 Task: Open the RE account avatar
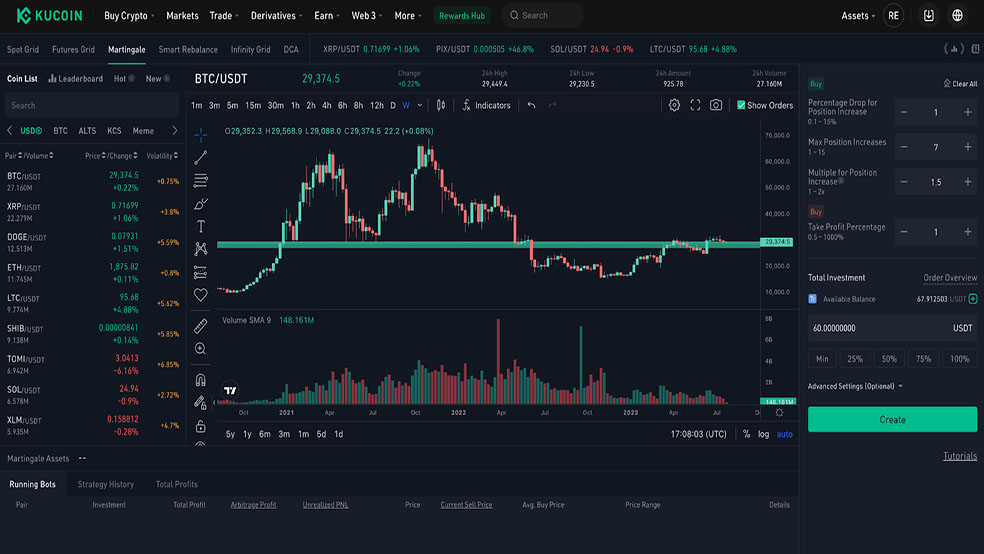click(894, 16)
